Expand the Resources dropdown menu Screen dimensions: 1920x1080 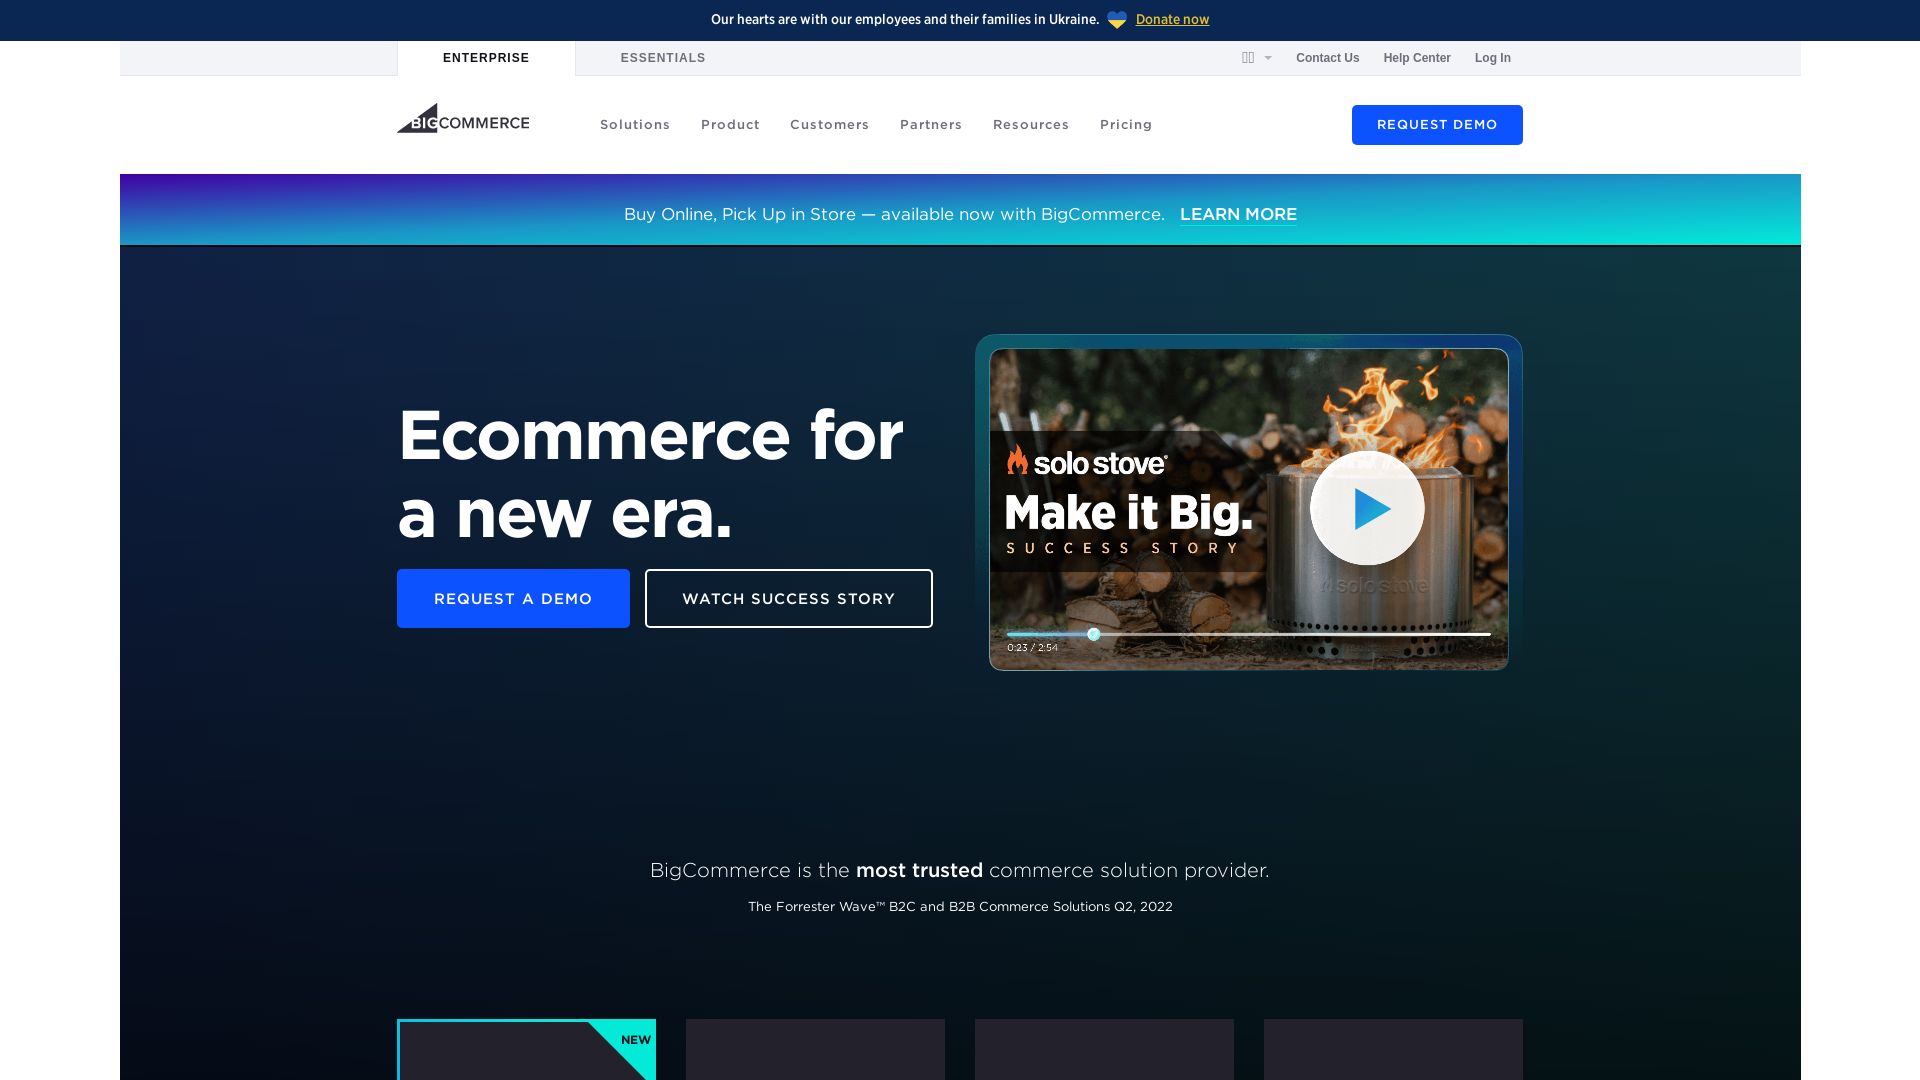(1031, 124)
